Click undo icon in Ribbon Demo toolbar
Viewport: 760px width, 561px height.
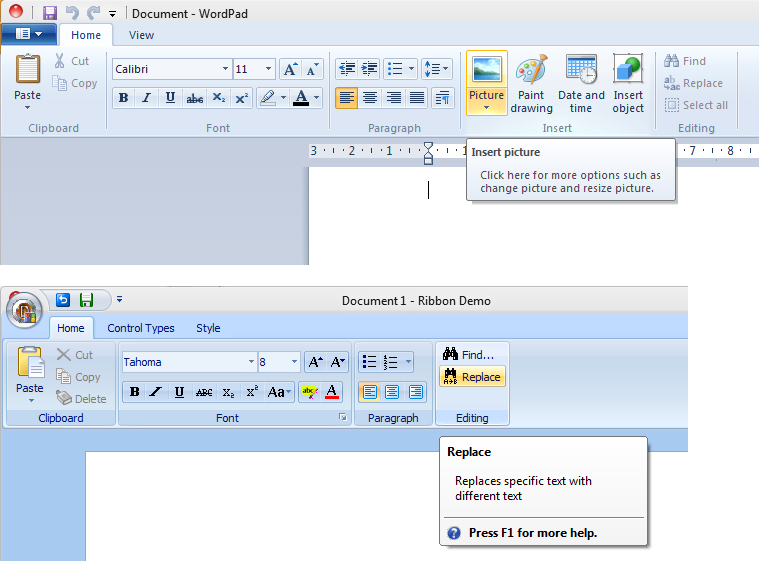pos(63,300)
